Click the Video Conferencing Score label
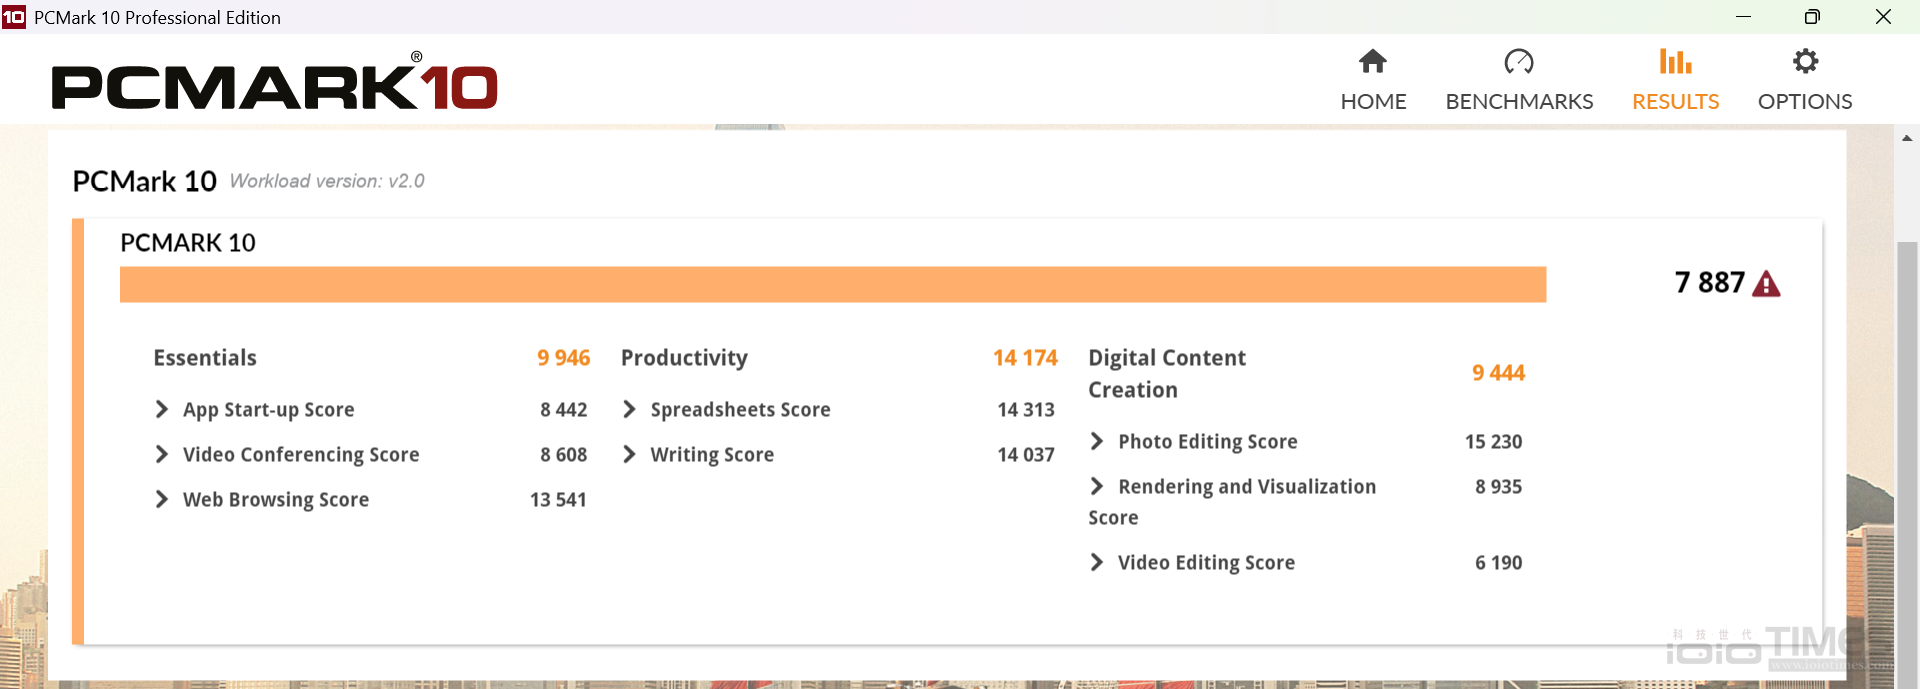 301,455
